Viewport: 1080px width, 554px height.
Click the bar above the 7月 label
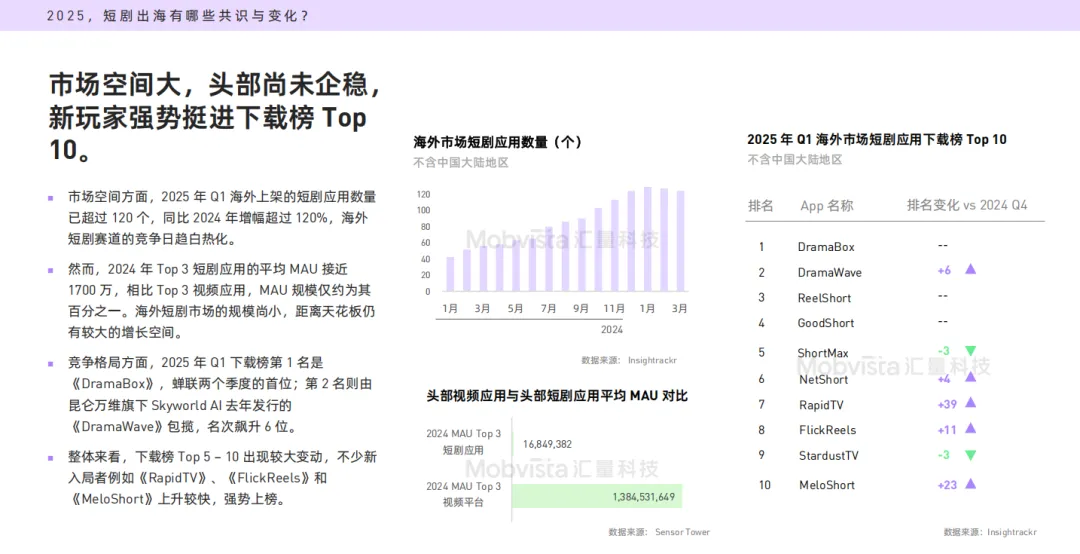549,259
